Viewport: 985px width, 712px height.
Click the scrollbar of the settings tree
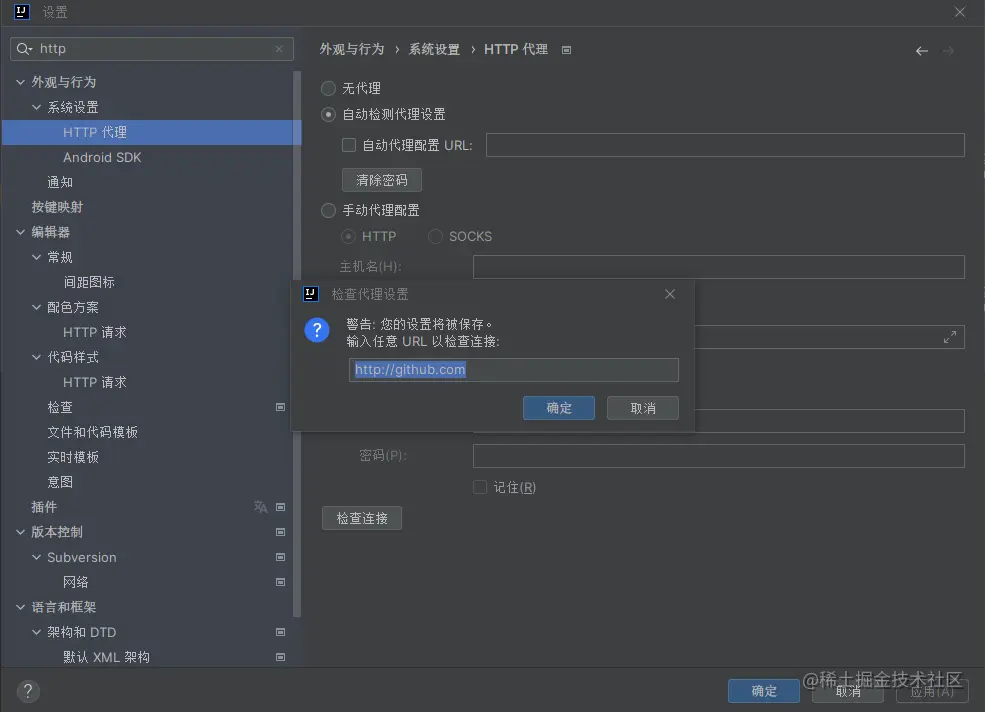click(x=297, y=344)
